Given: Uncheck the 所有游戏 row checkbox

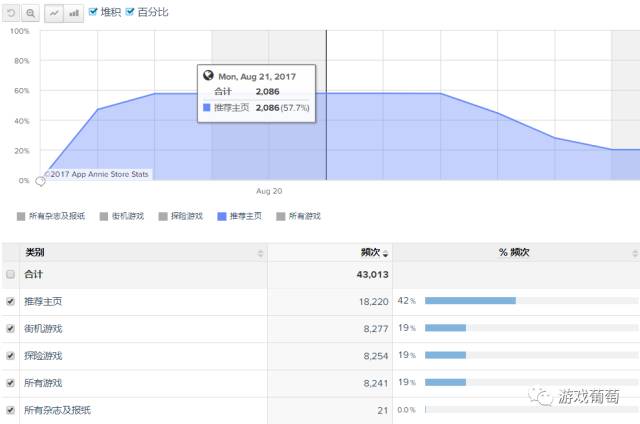Looking at the screenshot, I should point(11,383).
